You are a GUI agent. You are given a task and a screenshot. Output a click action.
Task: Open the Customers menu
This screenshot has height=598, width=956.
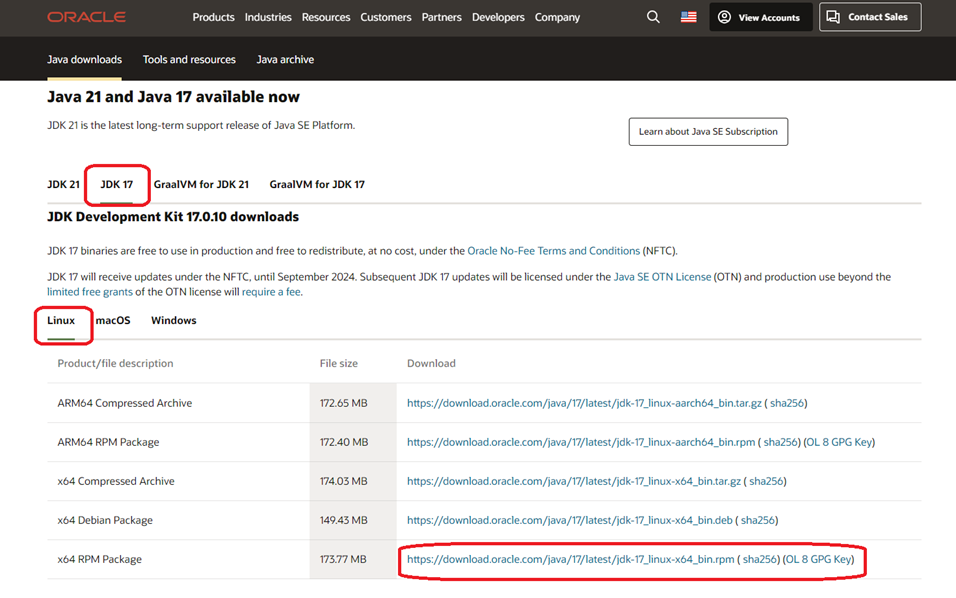pos(386,17)
